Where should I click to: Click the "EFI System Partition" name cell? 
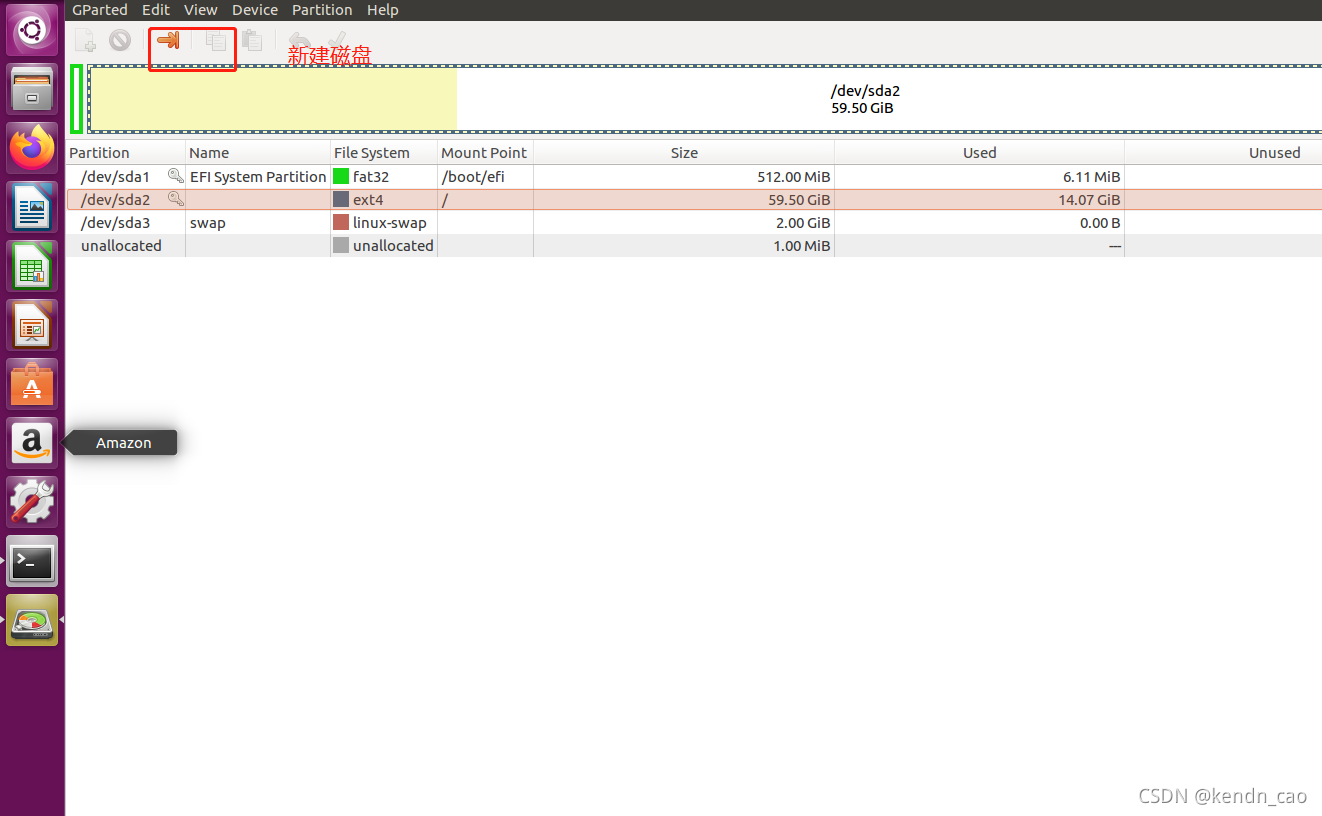(258, 176)
